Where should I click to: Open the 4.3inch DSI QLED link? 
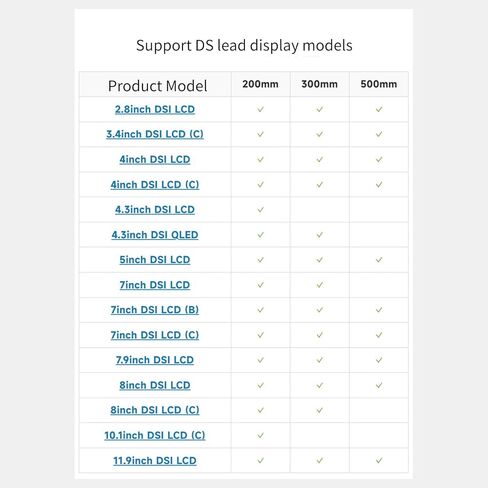click(155, 235)
